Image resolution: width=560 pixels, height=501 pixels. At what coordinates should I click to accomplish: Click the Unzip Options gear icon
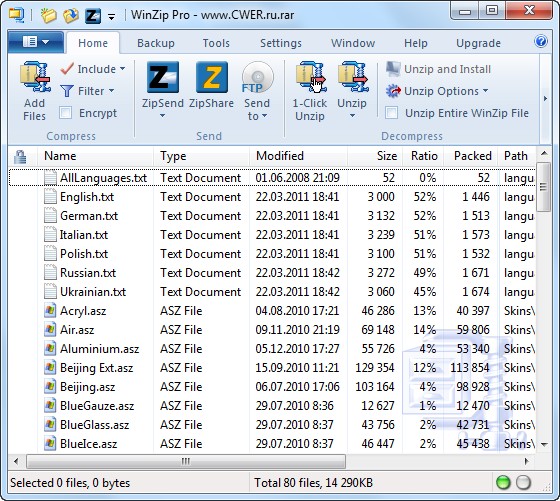(x=393, y=91)
